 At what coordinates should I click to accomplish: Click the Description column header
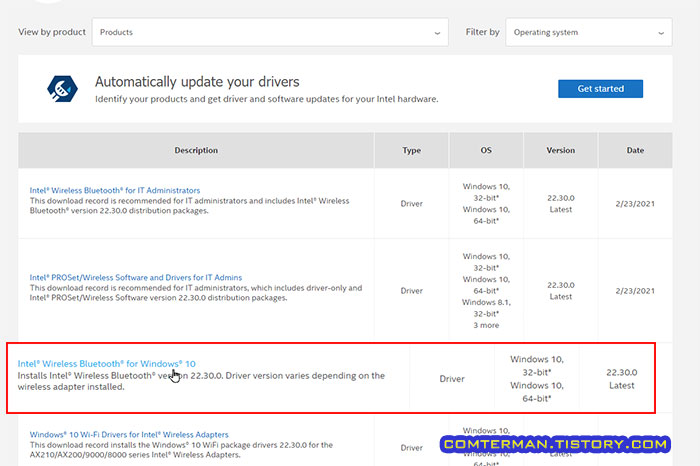point(196,150)
